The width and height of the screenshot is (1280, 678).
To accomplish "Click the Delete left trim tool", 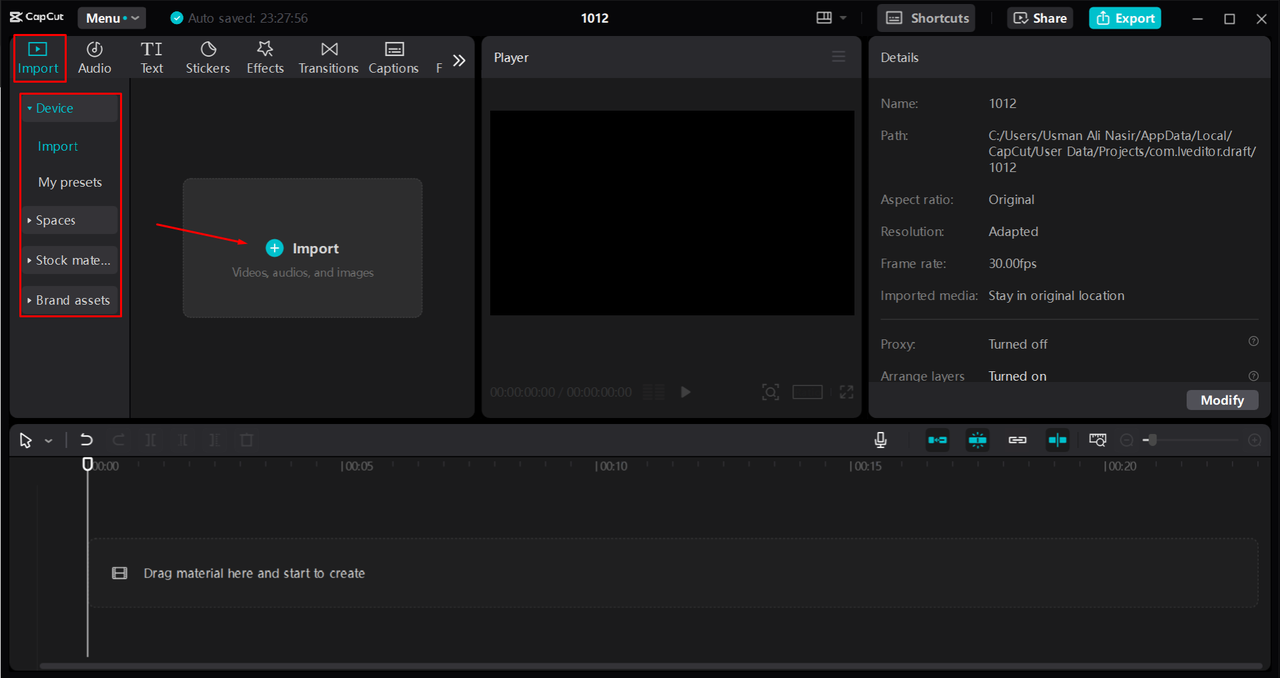I will point(183,440).
